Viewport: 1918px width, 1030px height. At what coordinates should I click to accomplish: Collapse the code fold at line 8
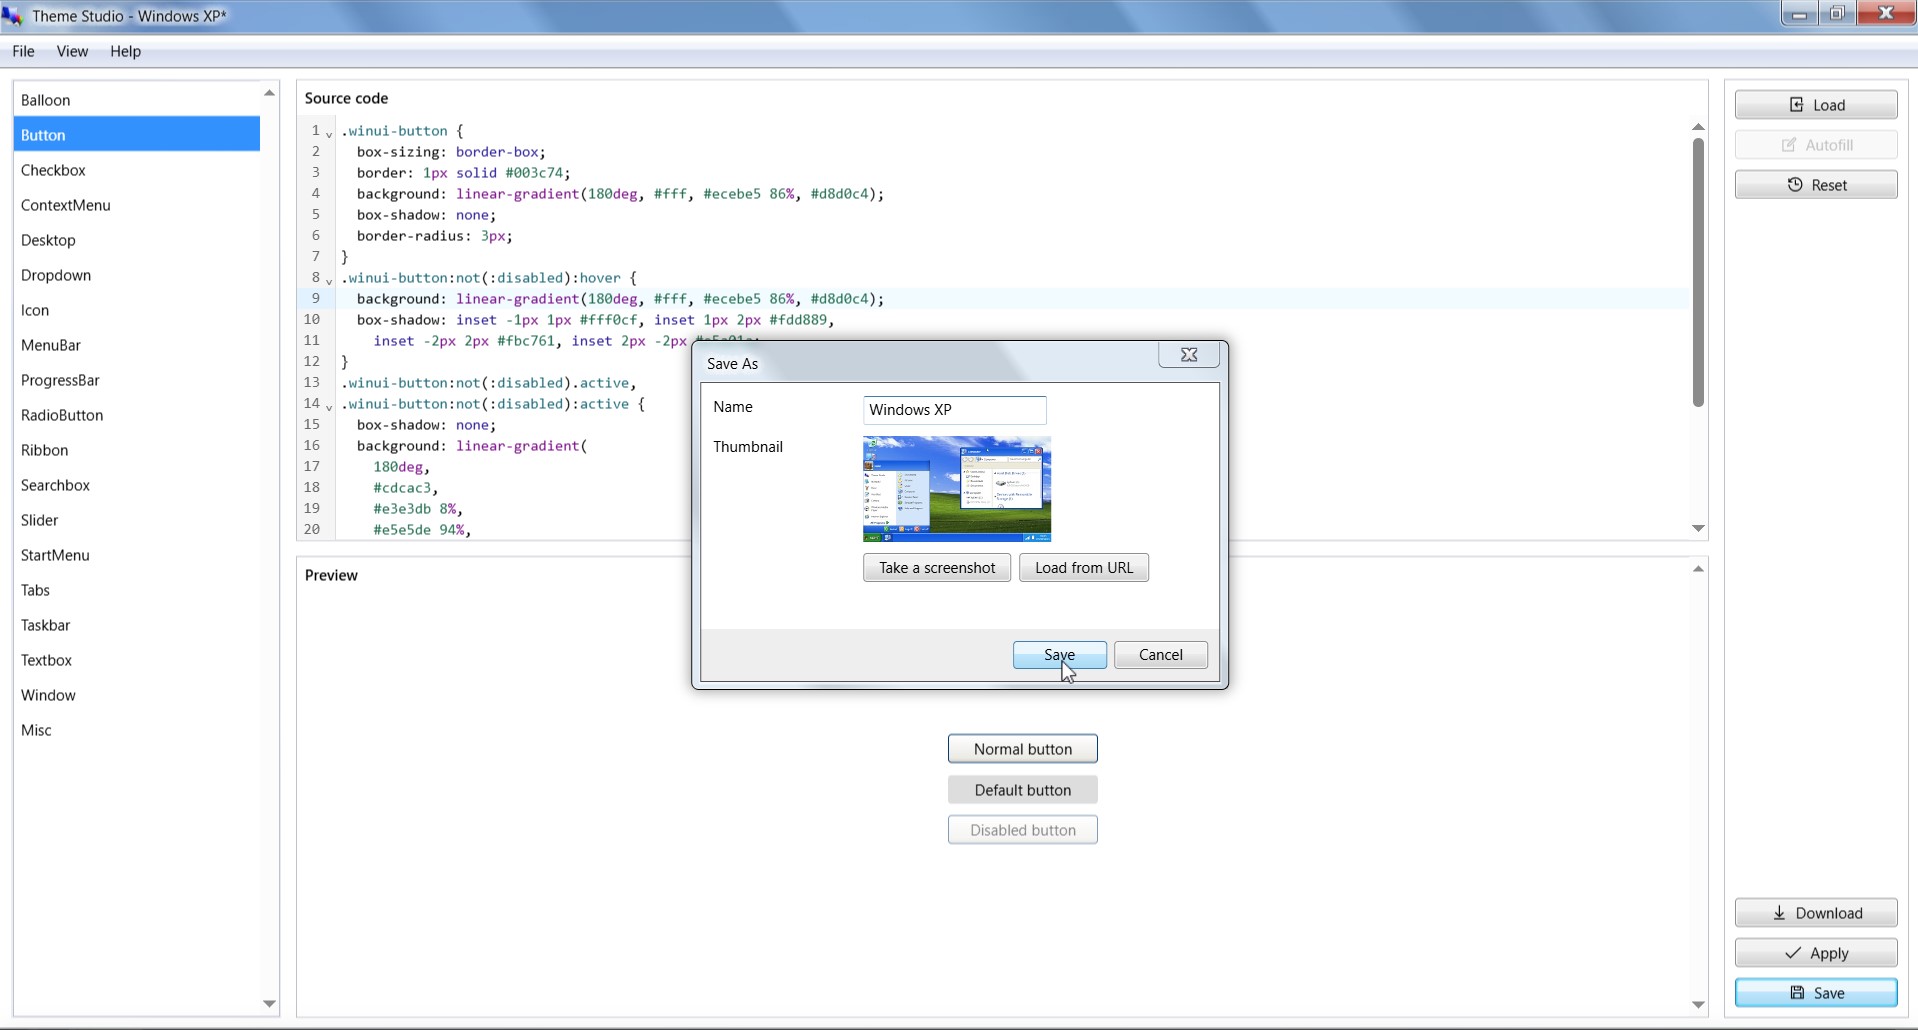[329, 281]
